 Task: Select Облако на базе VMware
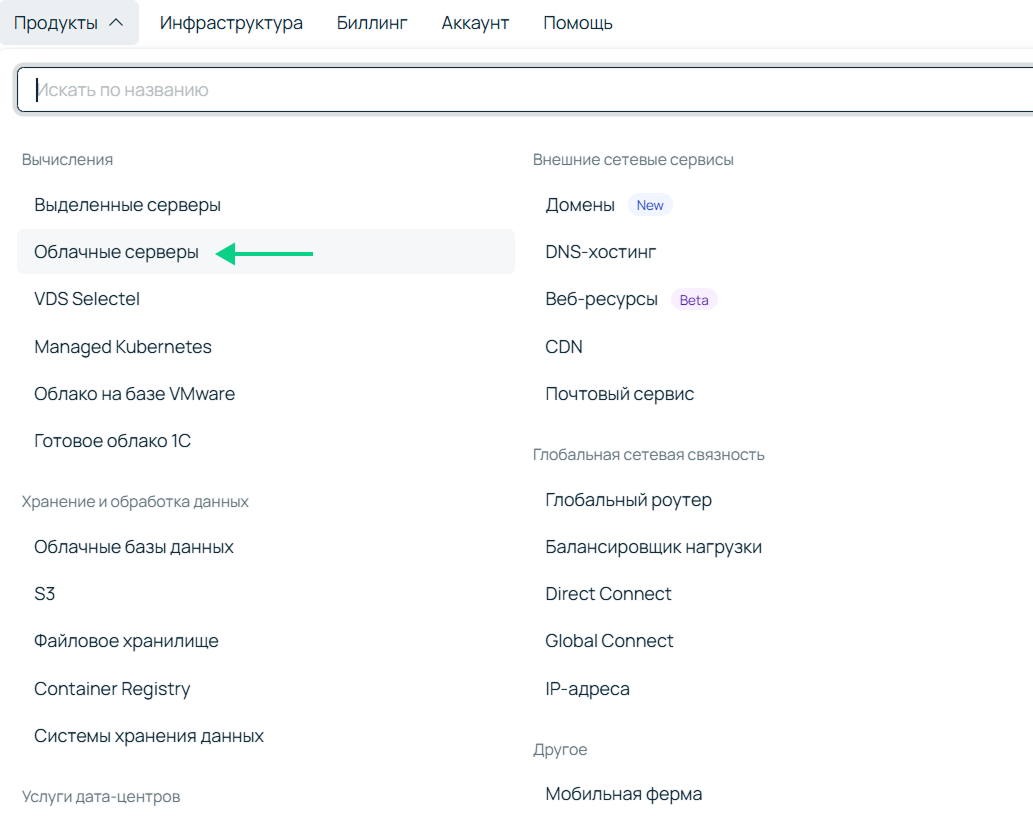coord(135,393)
